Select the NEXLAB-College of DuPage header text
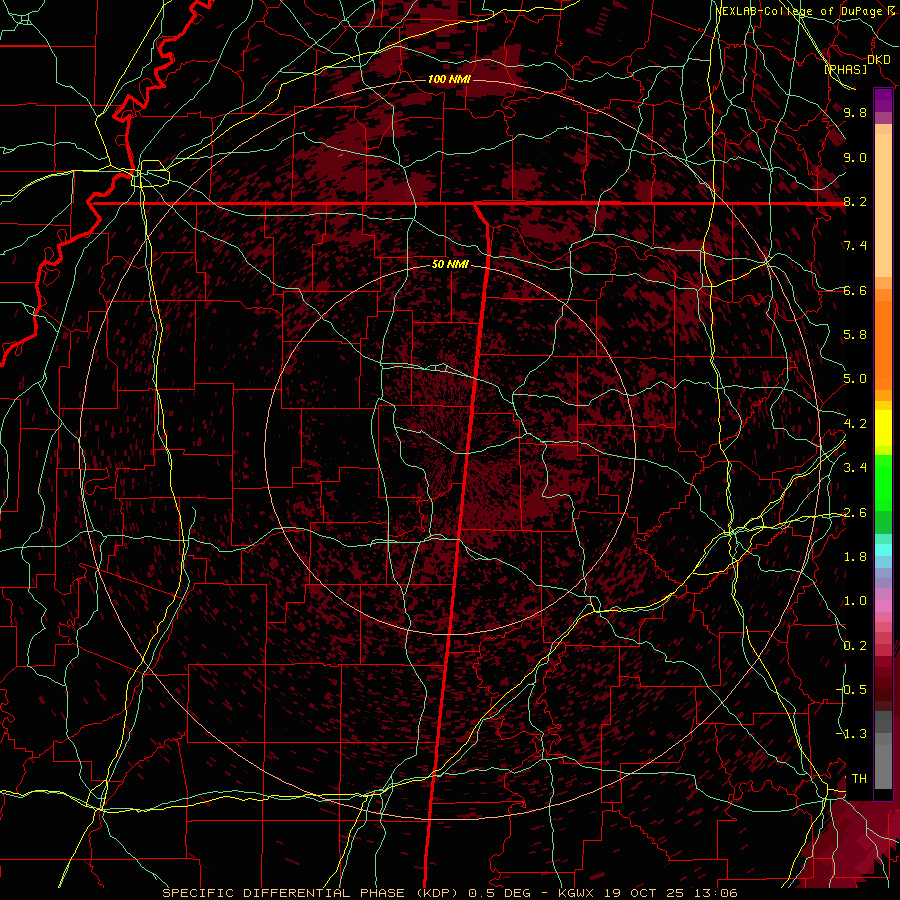 pyautogui.click(x=800, y=11)
